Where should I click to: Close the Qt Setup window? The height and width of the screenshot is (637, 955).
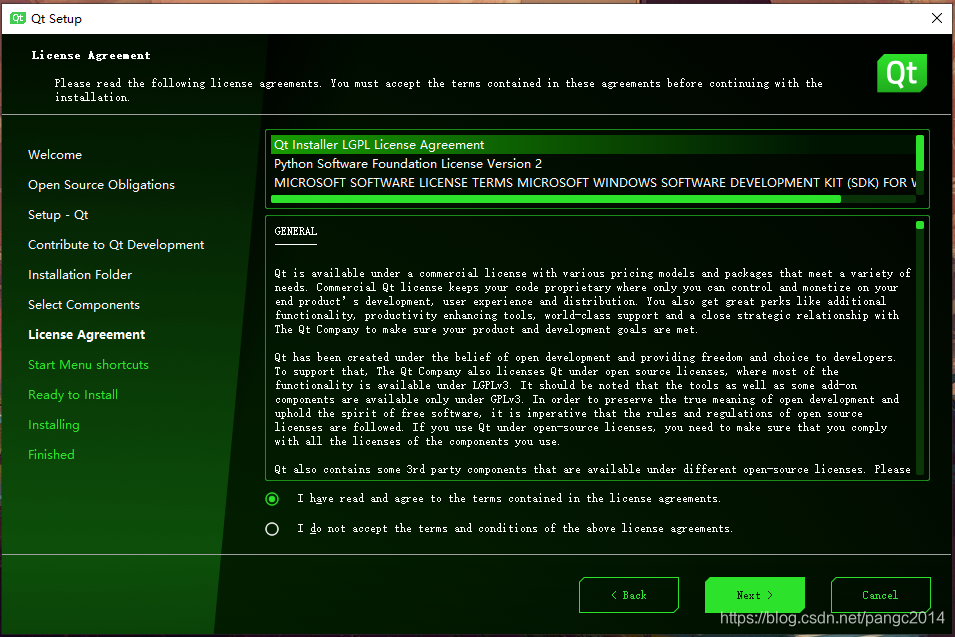click(937, 18)
